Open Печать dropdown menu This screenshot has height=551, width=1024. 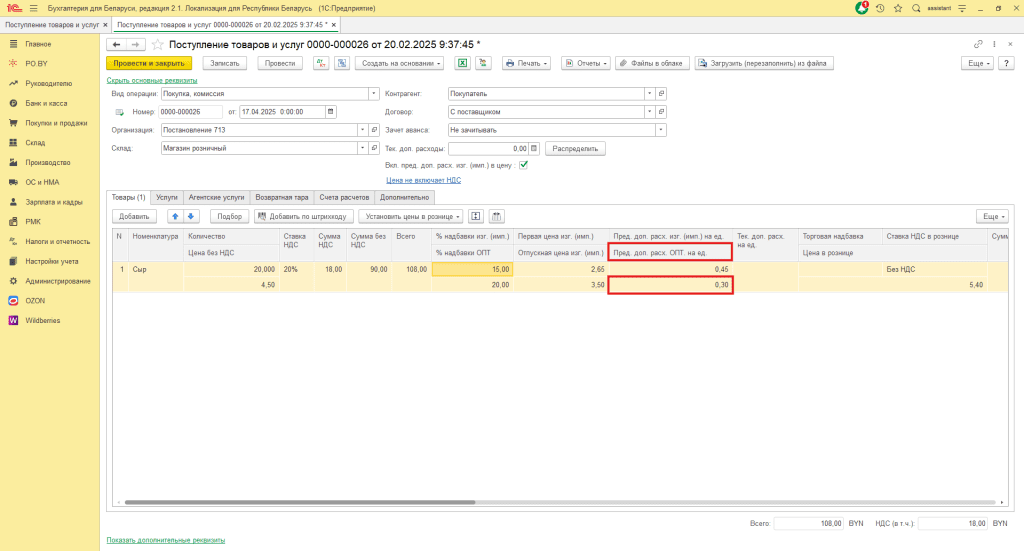(x=526, y=63)
